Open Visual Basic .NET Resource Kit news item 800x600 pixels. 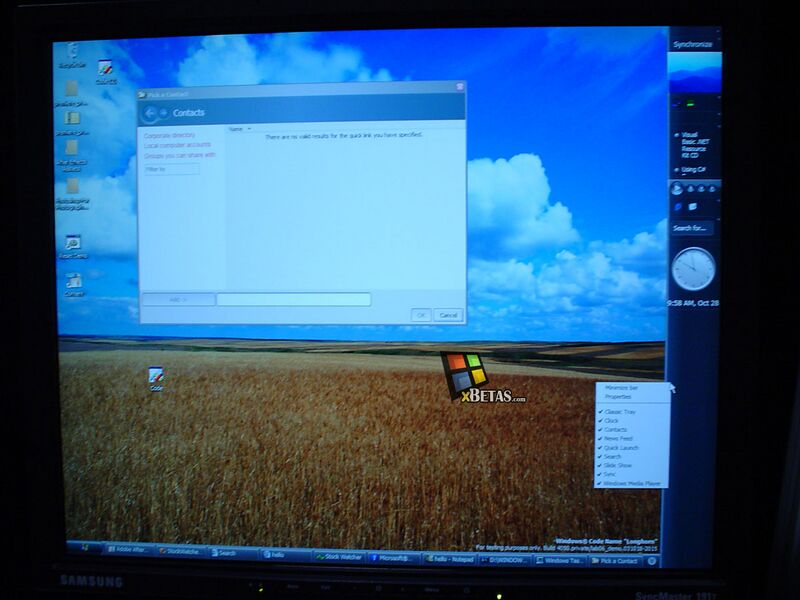(x=693, y=145)
